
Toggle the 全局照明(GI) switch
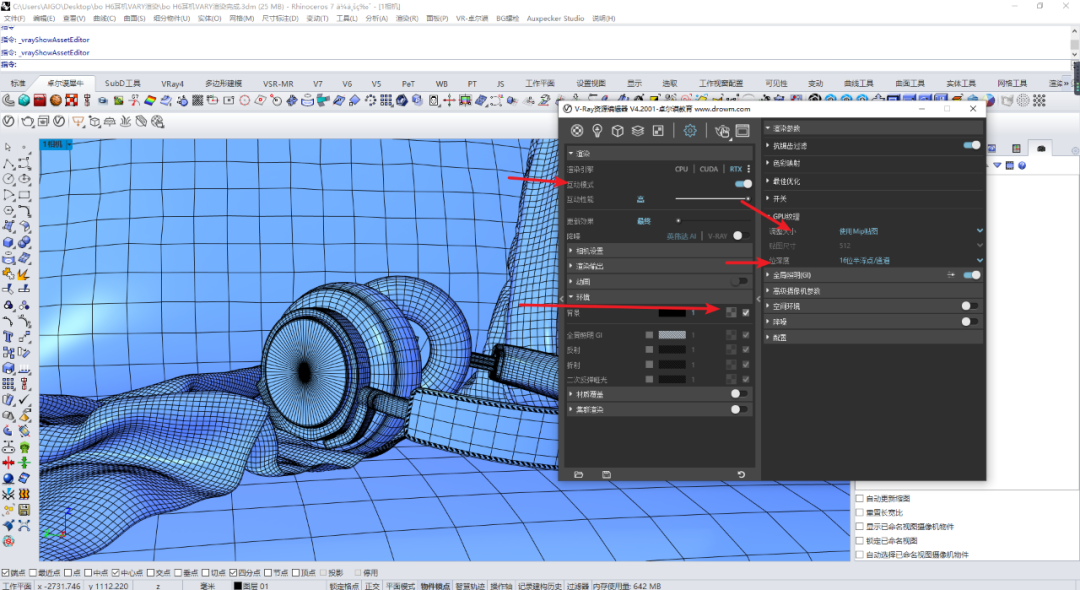click(972, 275)
